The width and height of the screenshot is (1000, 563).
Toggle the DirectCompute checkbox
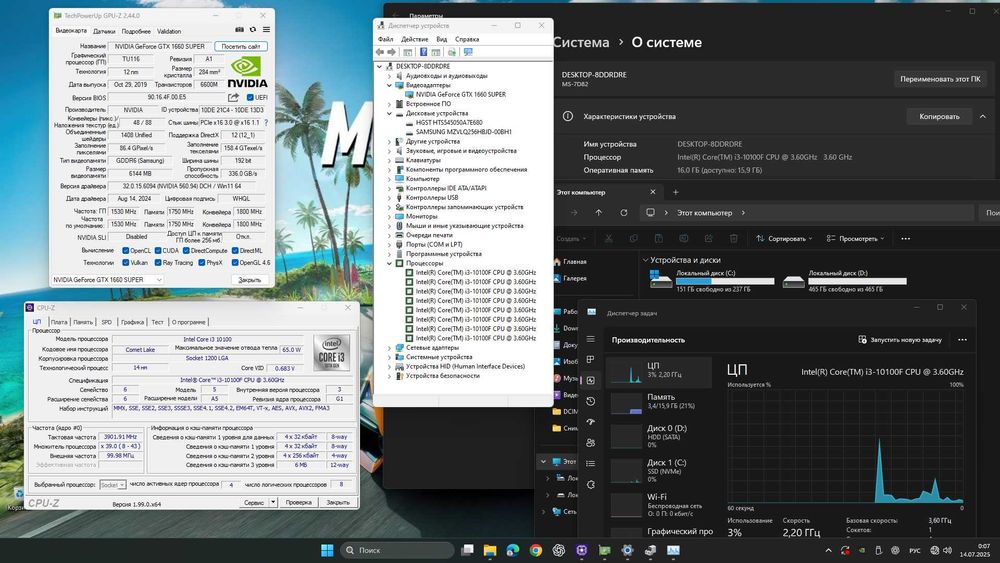click(186, 251)
